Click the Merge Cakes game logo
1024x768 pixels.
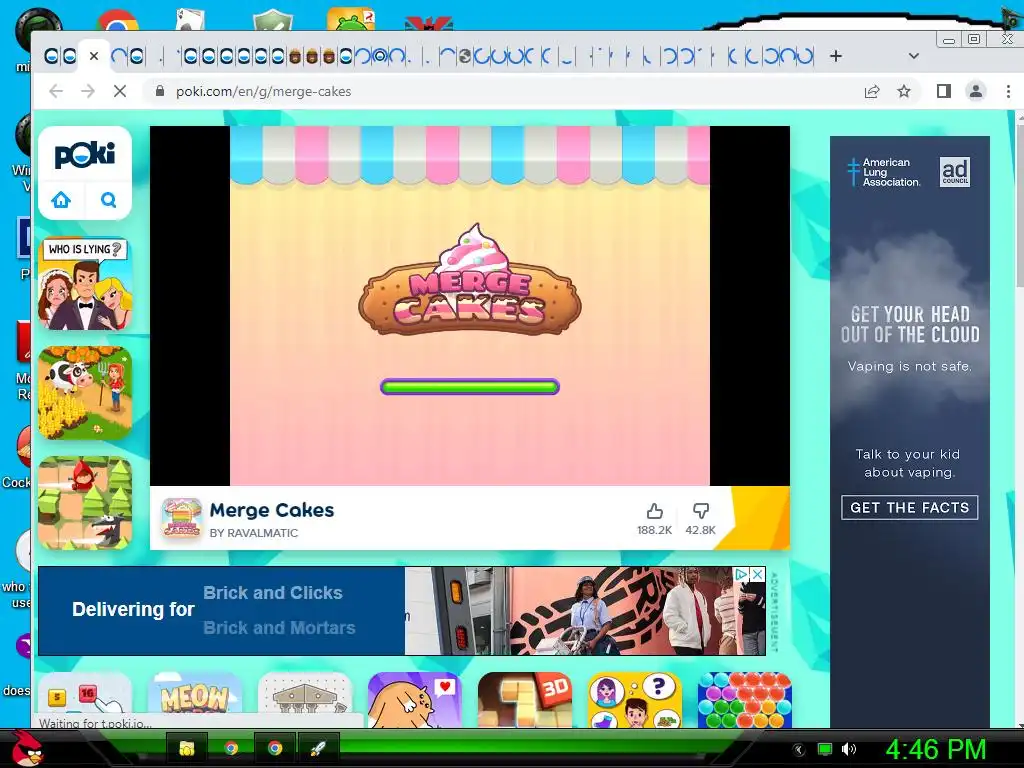point(470,280)
